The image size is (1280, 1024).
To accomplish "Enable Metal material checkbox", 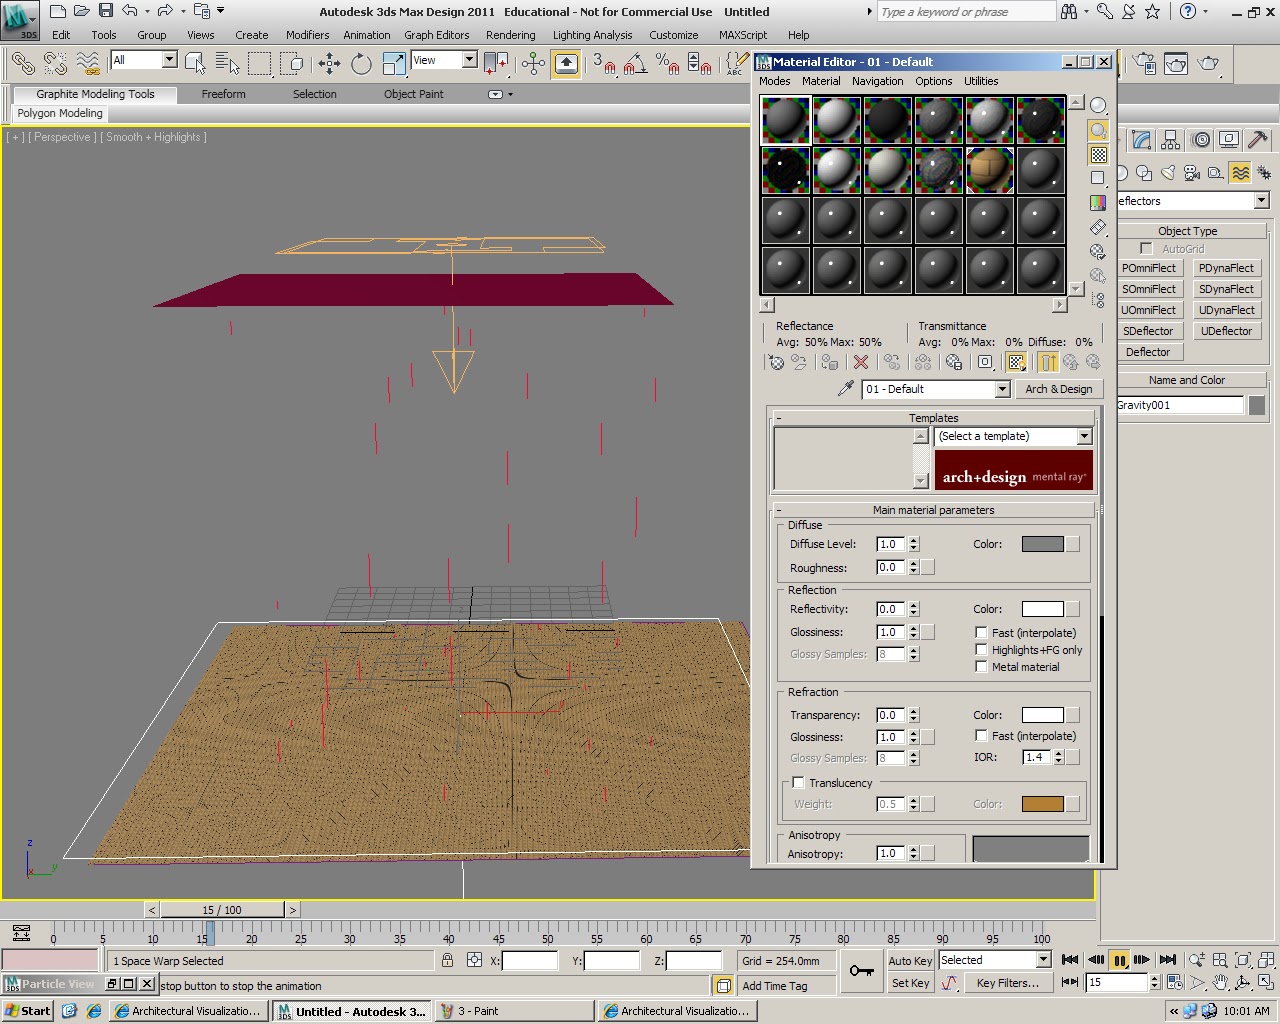I will coord(981,666).
